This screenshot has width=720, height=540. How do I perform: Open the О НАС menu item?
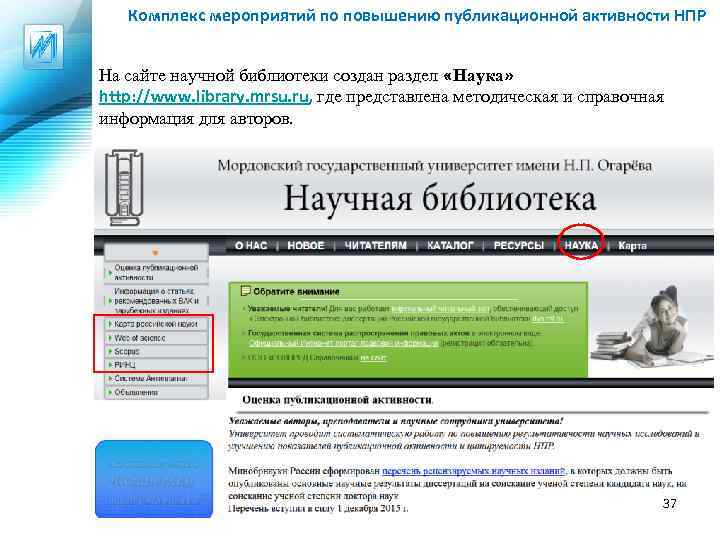click(x=251, y=246)
